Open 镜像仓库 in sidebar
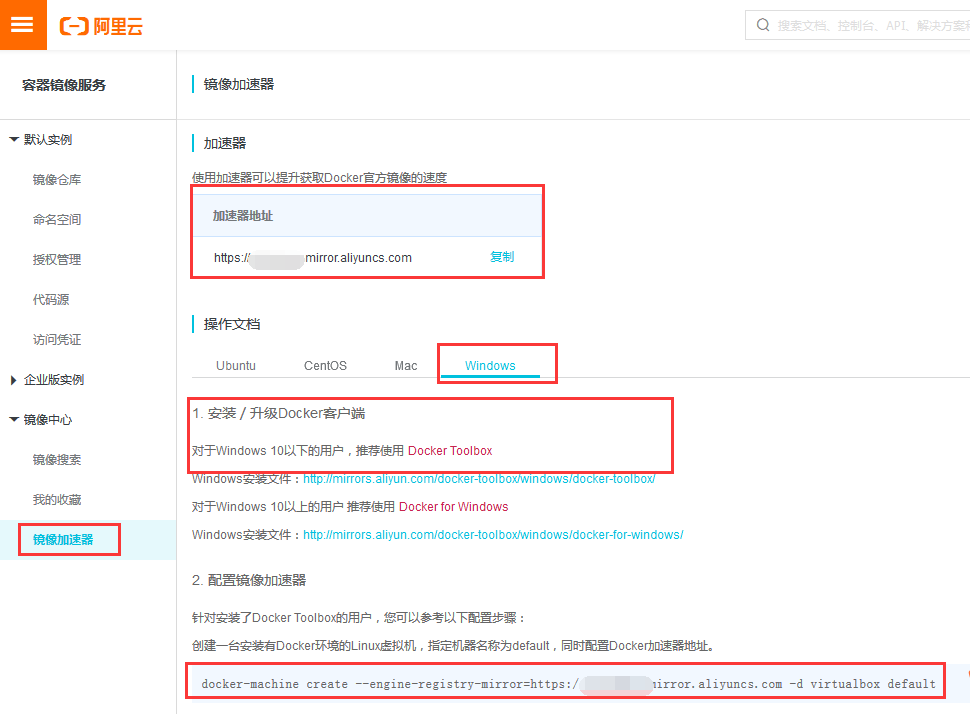Screen dimensions: 970x714 [x=57, y=180]
